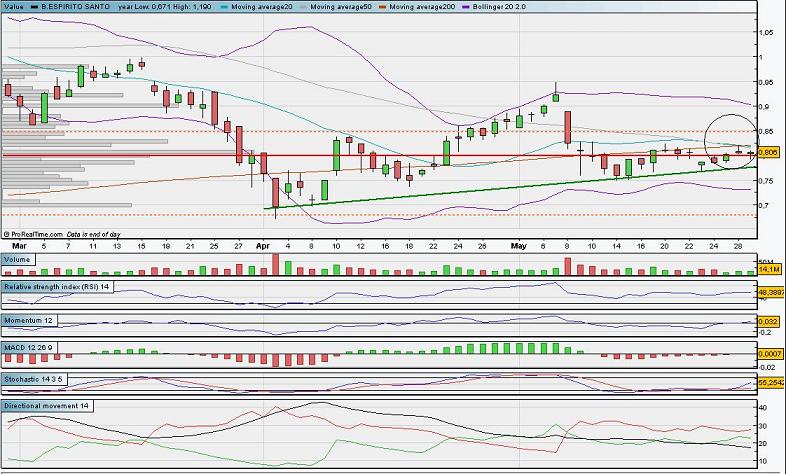The image size is (786, 474).
Task: Open the Stochastic 14 3 5 indicator label
Action: point(34,379)
